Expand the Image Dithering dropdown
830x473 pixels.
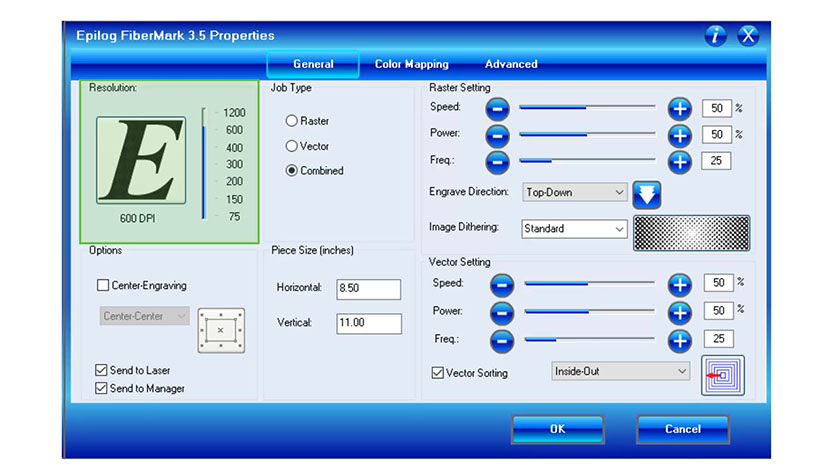574,229
